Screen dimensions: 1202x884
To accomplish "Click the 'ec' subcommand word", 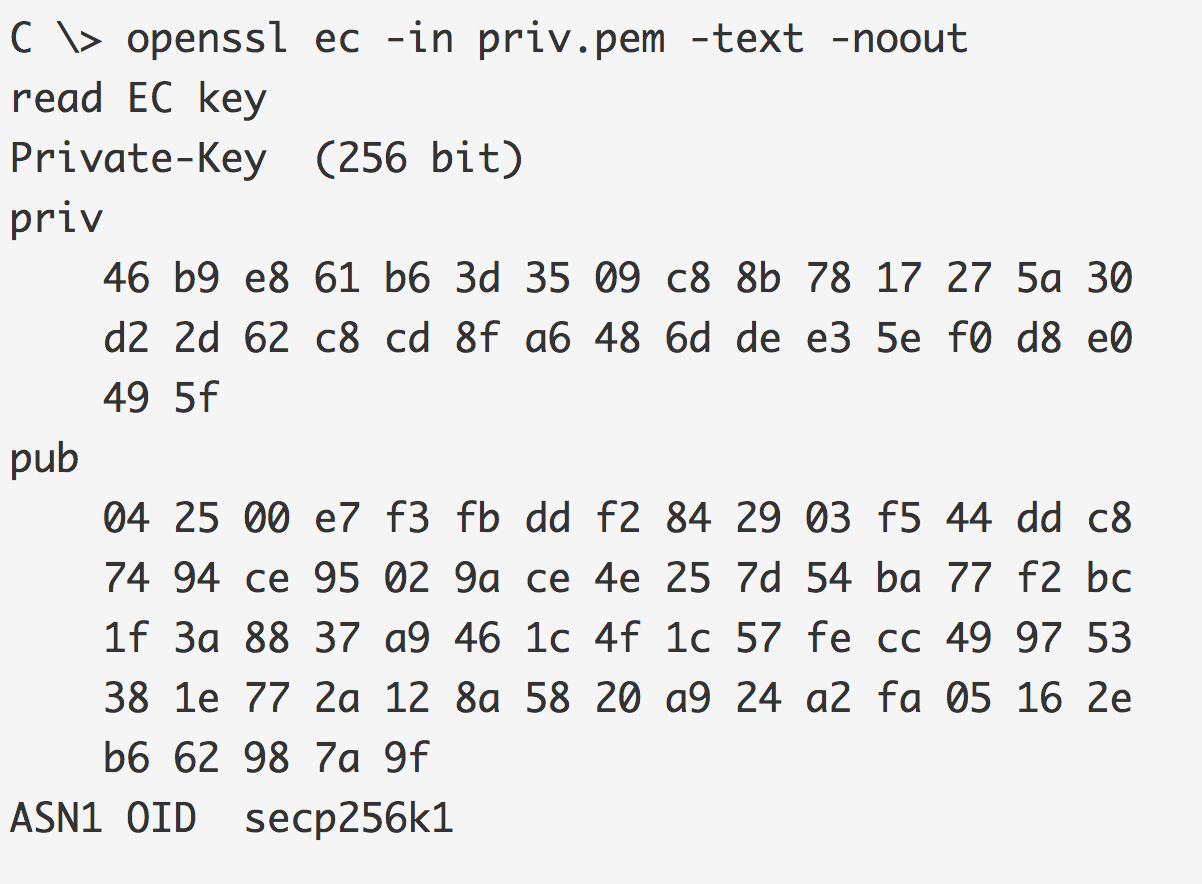I will (x=337, y=39).
